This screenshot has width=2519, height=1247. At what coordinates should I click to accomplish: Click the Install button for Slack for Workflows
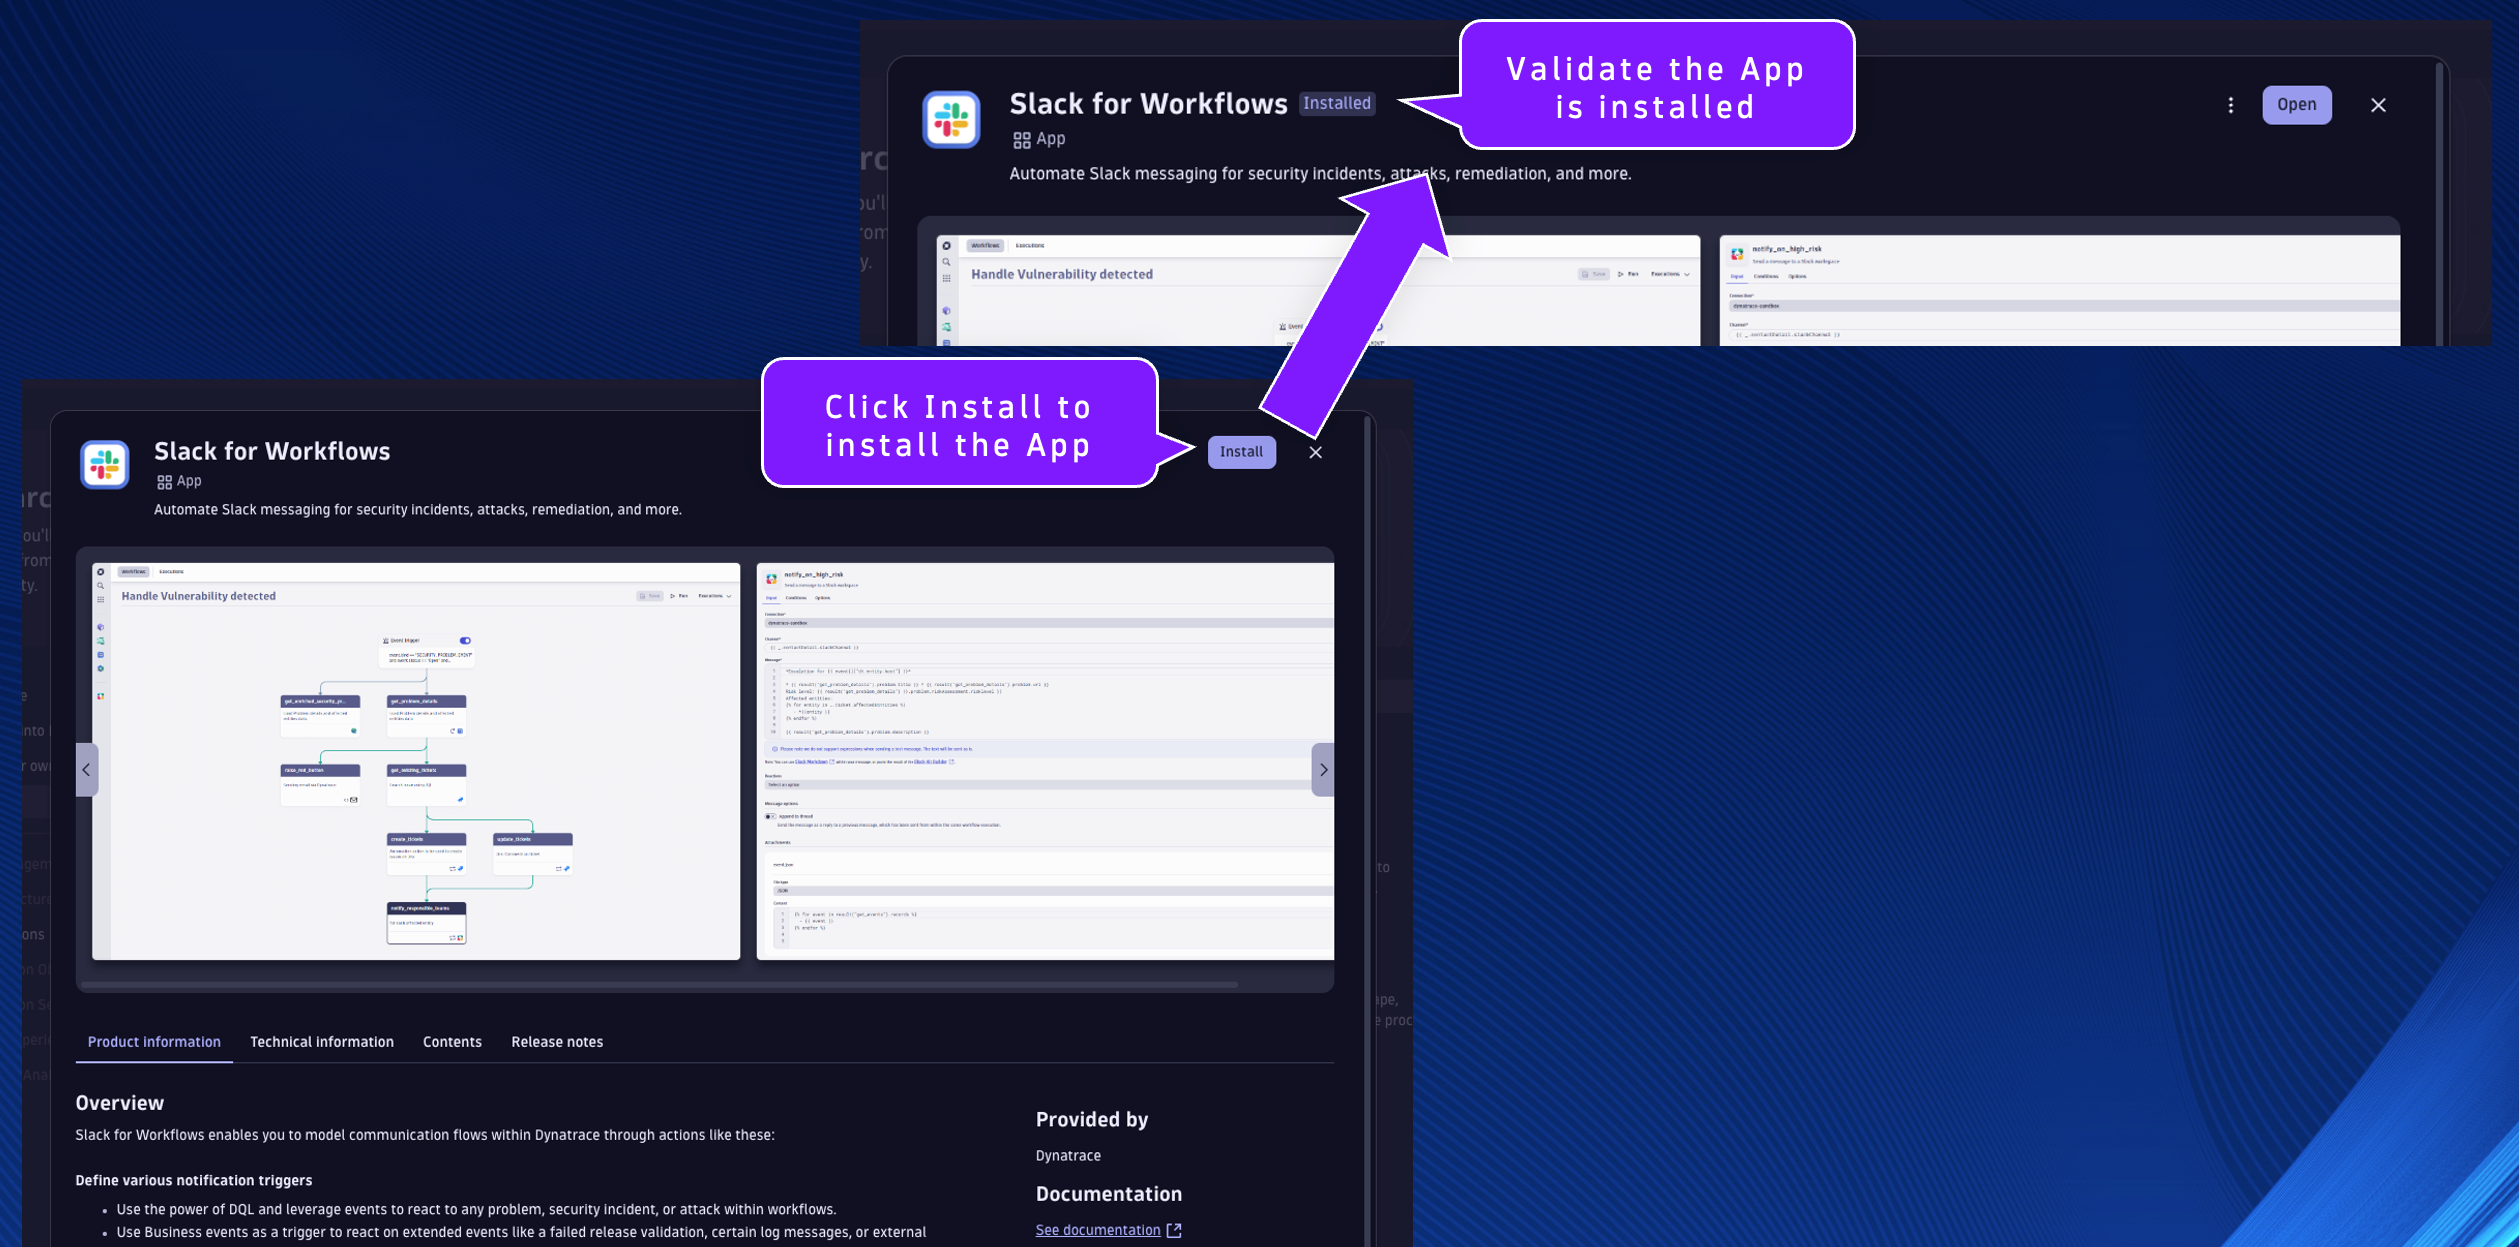point(1241,452)
